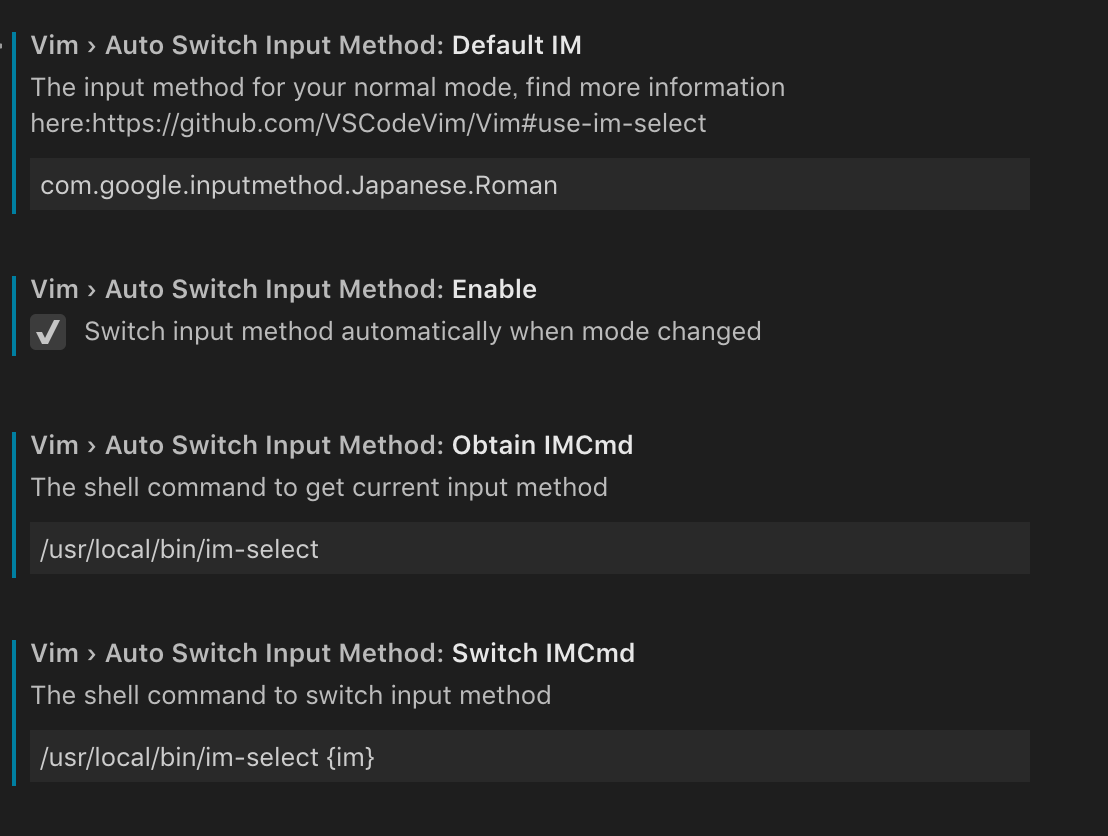The height and width of the screenshot is (836, 1108).
Task: Select the value com.google.inputmethod.Japanese.Roman
Action: (297, 185)
